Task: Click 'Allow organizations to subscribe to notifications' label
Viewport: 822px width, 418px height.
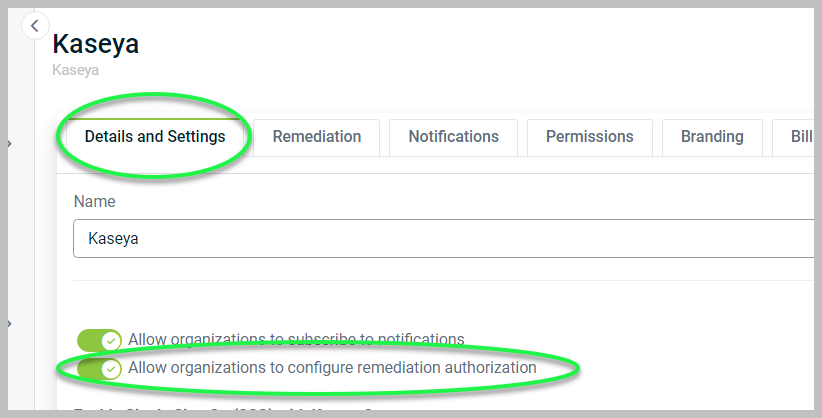Action: coord(296,339)
